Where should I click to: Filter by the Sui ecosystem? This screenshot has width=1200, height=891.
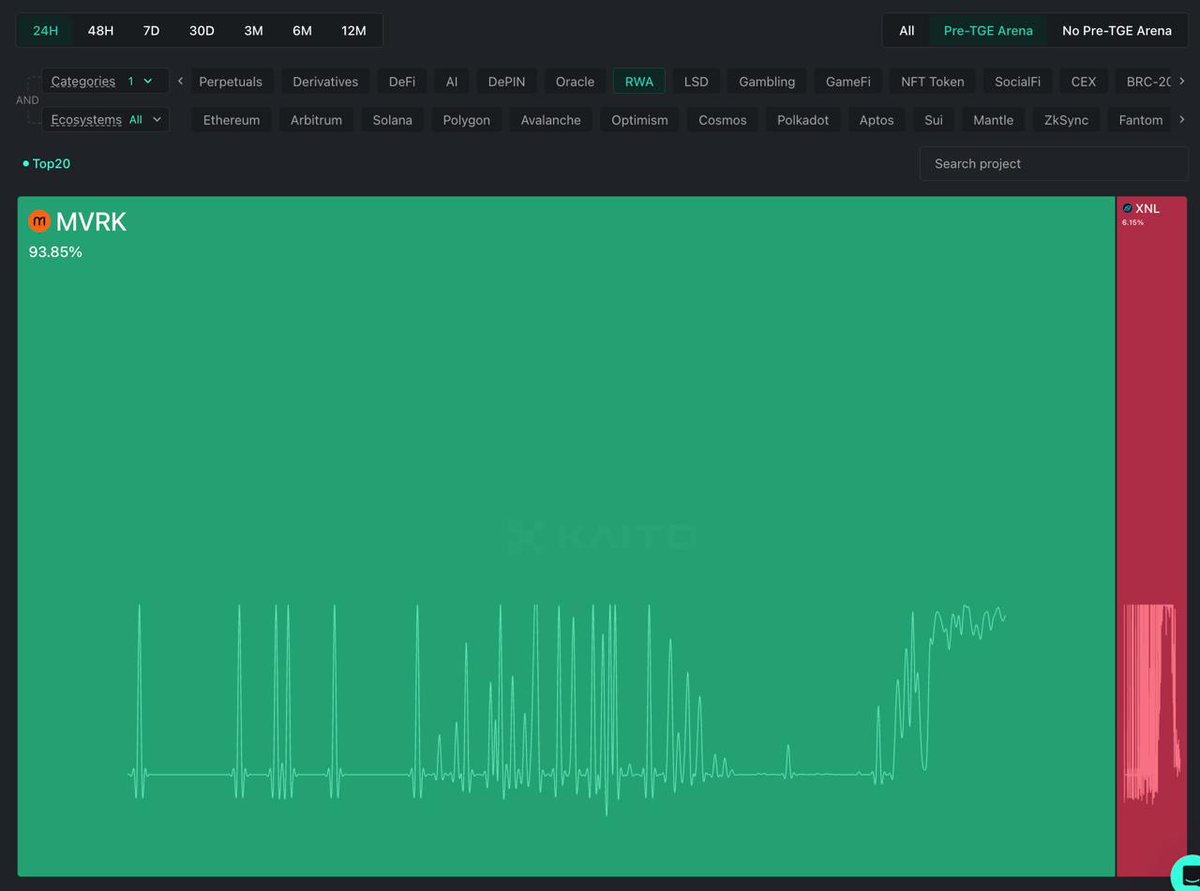coord(933,120)
